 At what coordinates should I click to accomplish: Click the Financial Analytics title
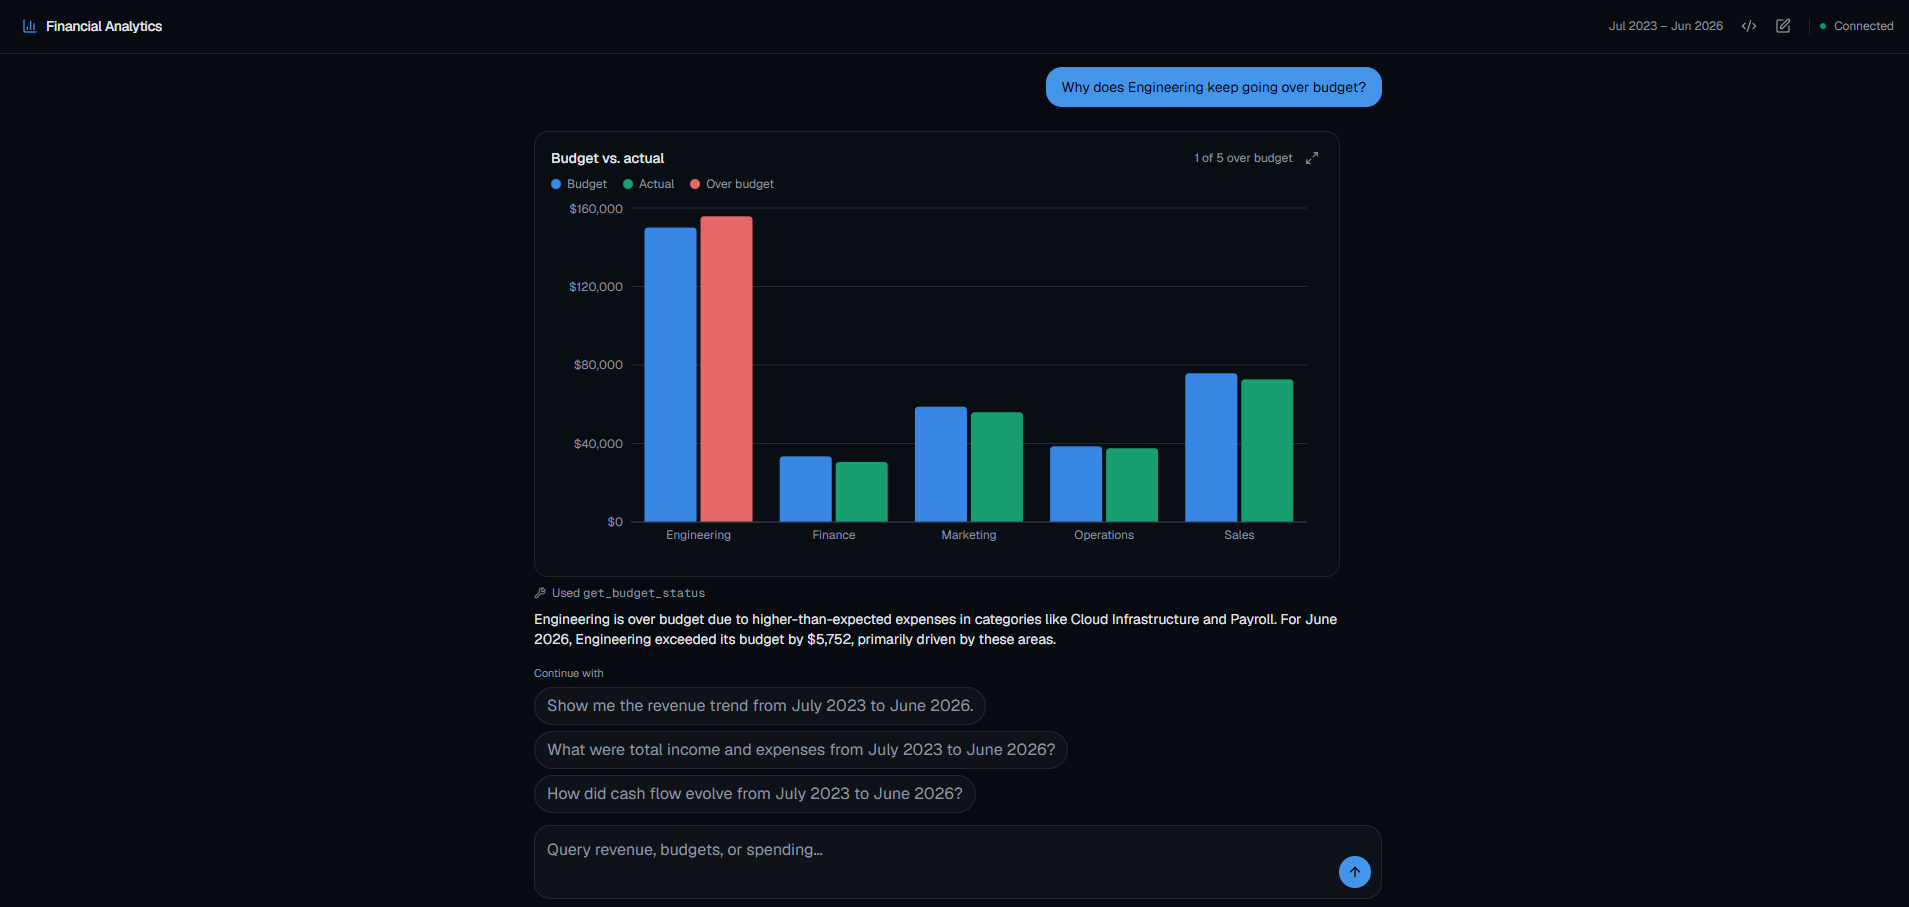(x=104, y=26)
